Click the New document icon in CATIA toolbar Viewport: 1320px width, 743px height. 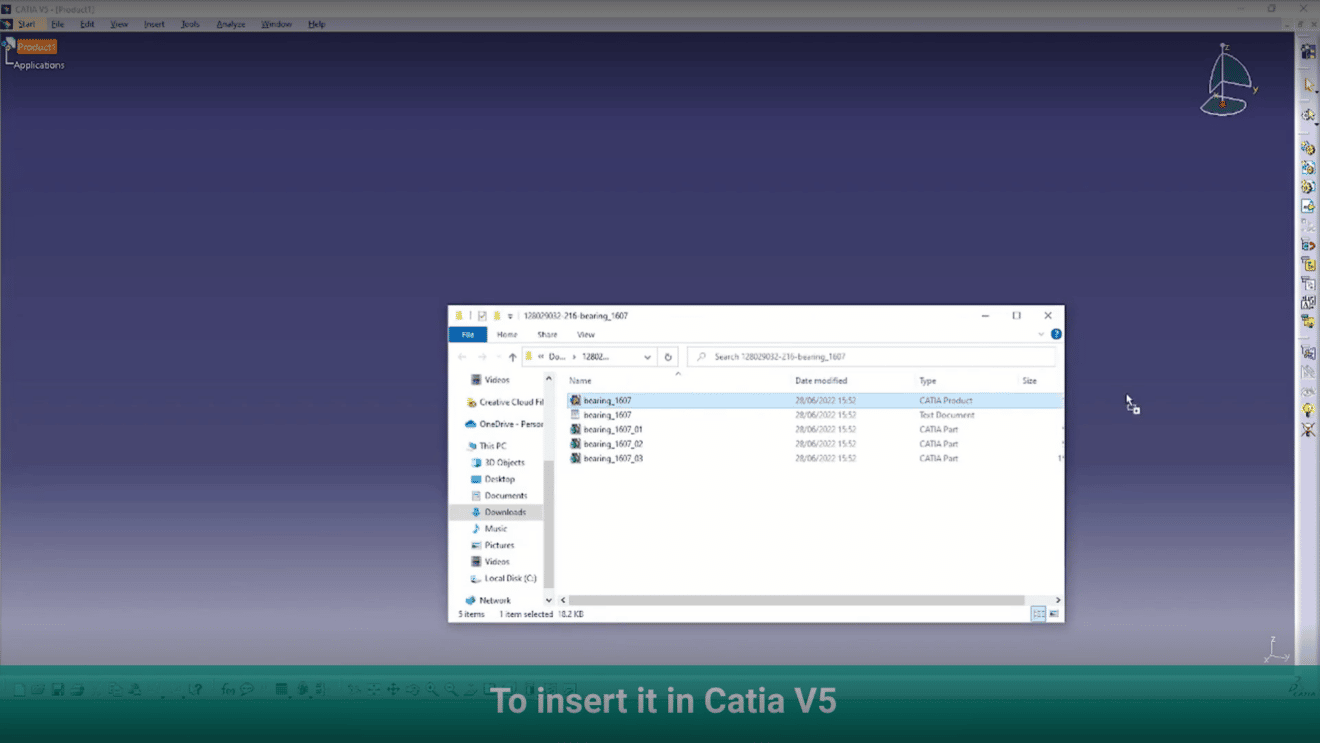pyautogui.click(x=18, y=689)
